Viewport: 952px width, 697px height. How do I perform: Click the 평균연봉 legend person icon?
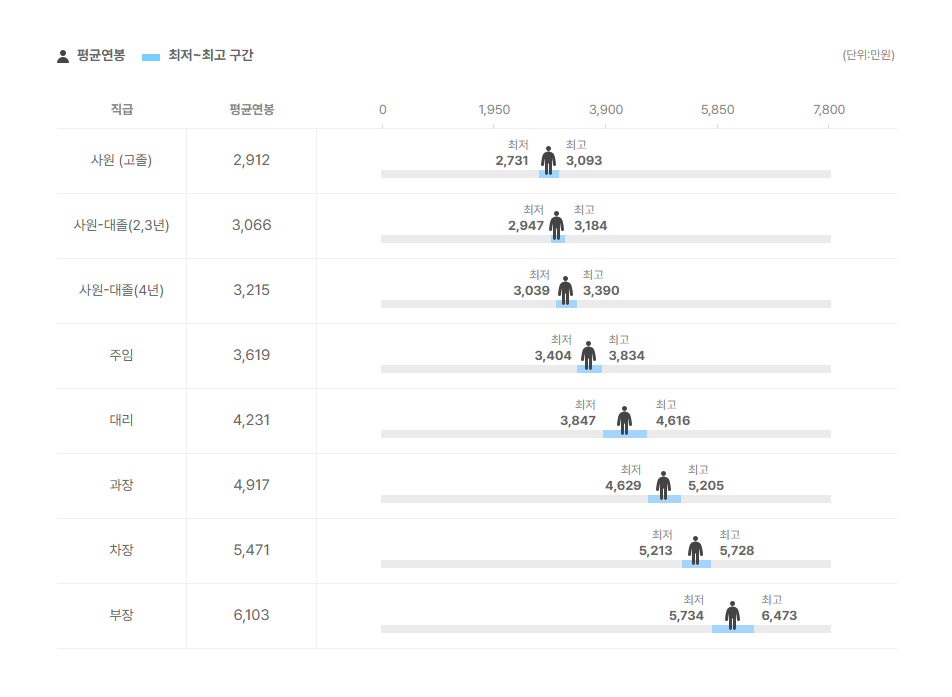63,56
